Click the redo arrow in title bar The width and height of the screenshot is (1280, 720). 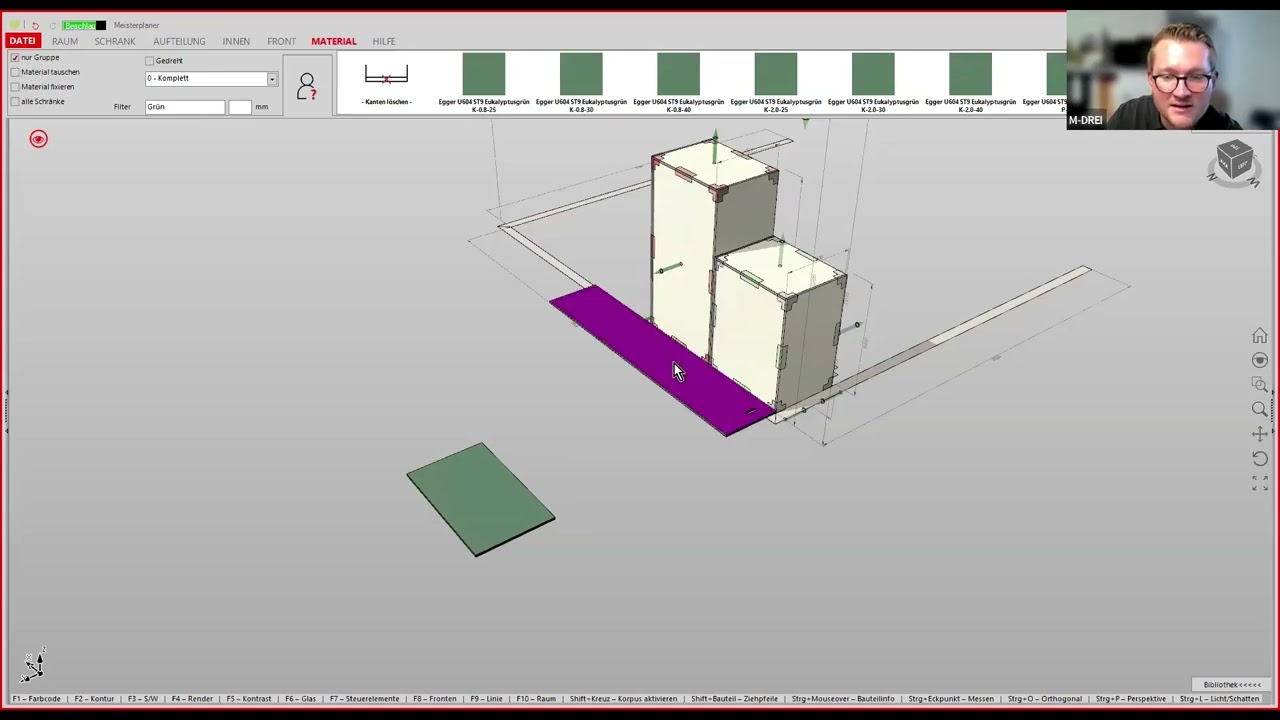coord(52,25)
